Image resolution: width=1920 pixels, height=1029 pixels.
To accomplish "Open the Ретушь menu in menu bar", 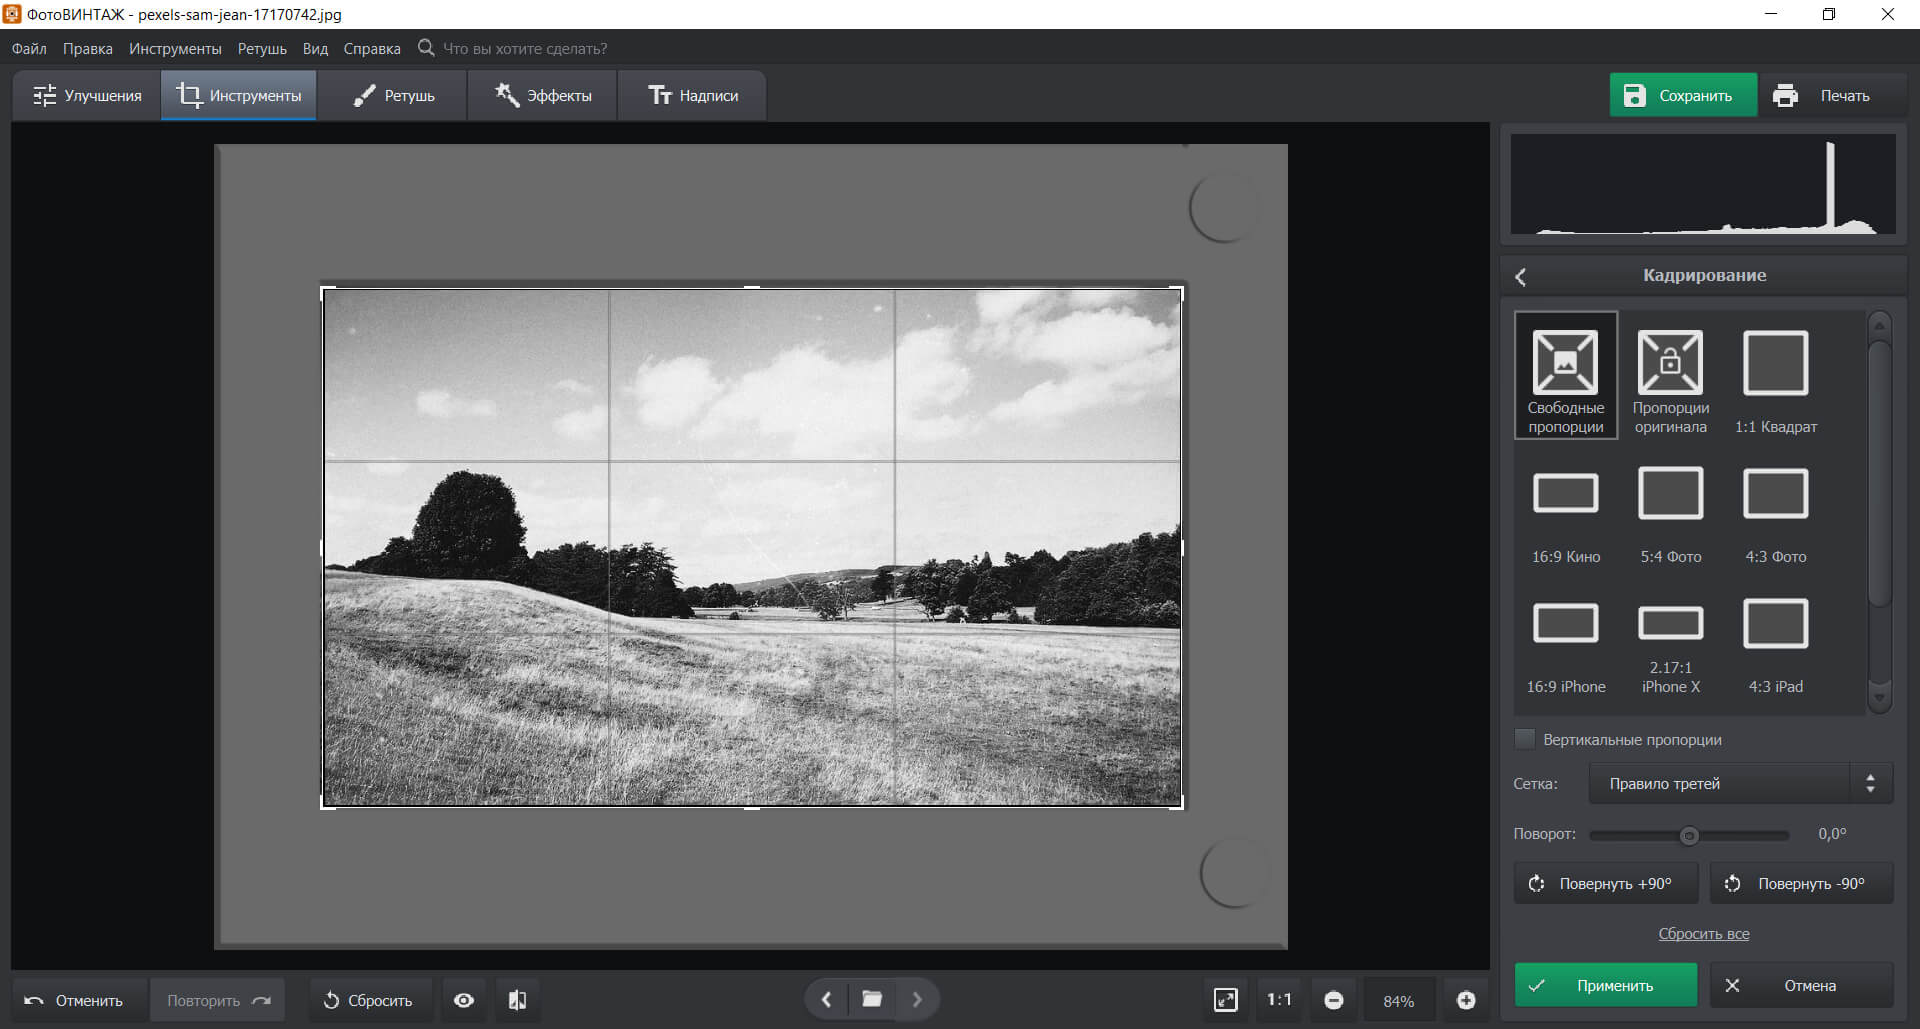I will coord(262,48).
